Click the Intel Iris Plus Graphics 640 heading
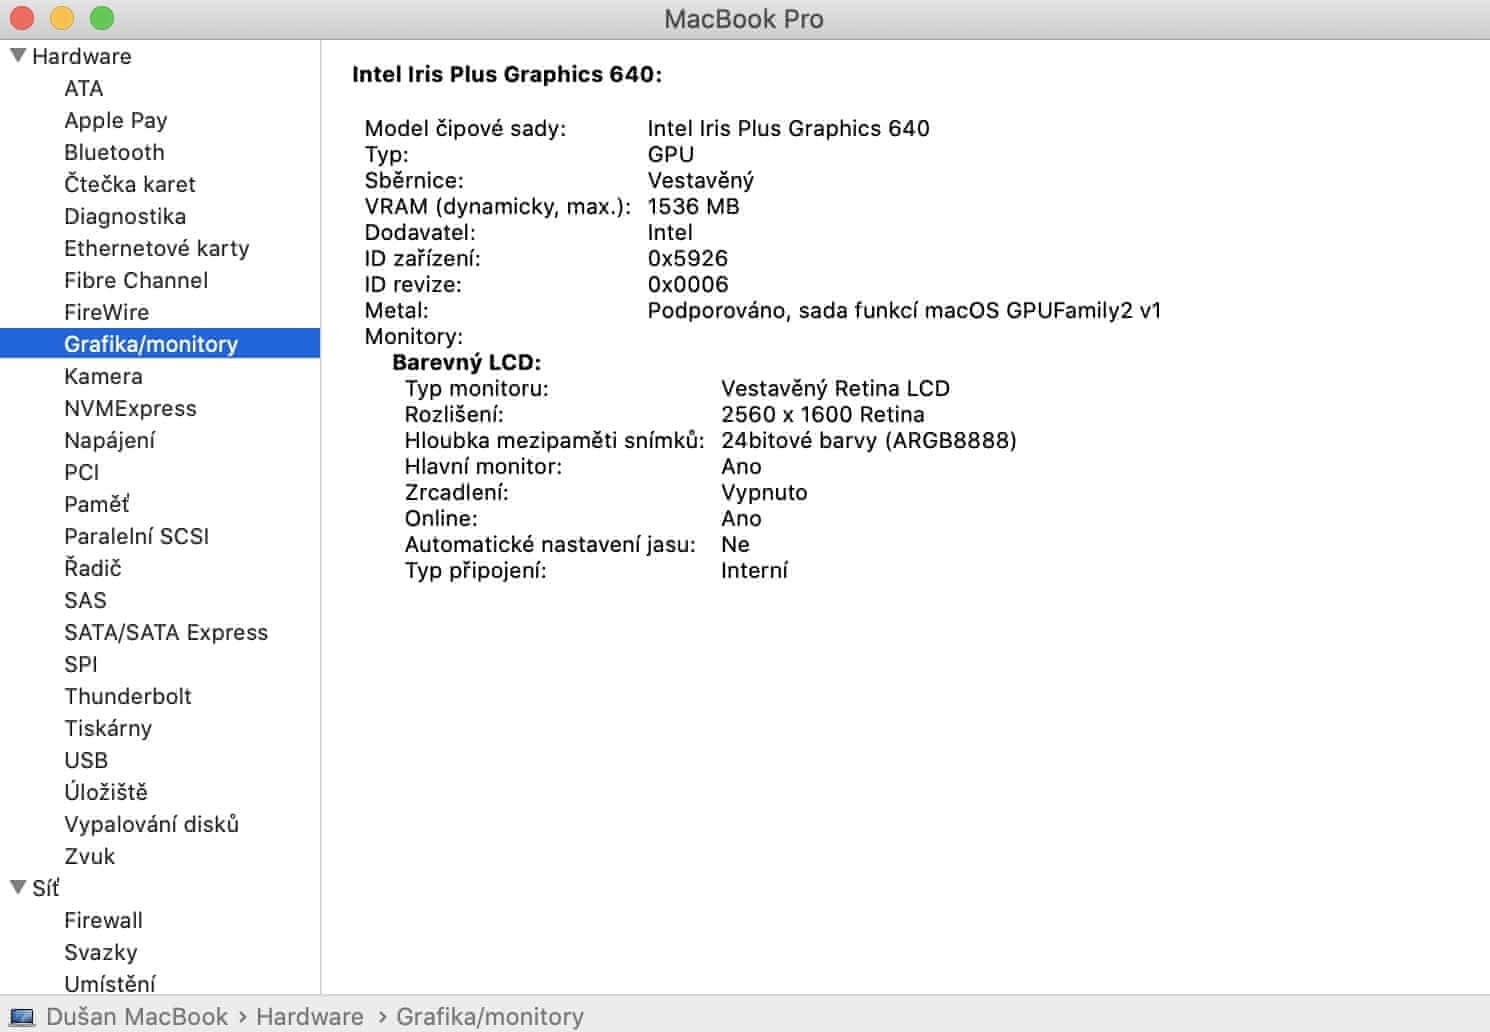1490x1032 pixels. 507,74
